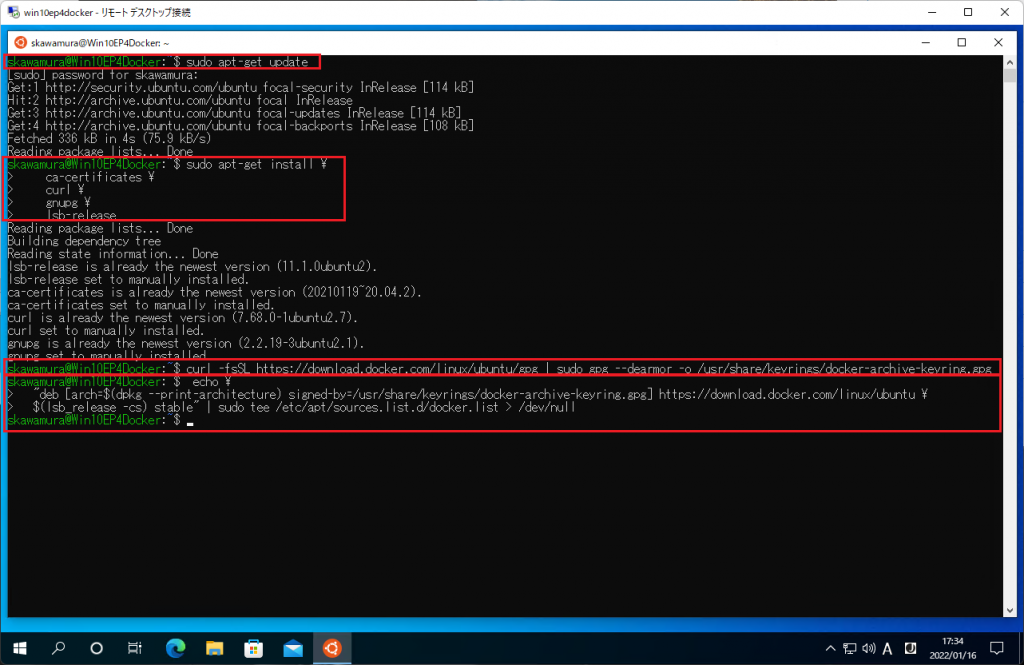Open File Explorer from the taskbar
This screenshot has width=1024, height=665.
pyautogui.click(x=214, y=648)
